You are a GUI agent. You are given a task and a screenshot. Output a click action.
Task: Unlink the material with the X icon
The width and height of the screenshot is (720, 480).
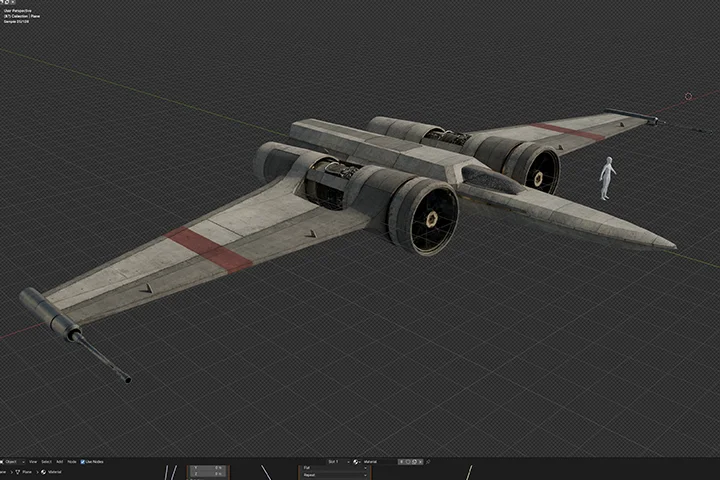(x=420, y=462)
